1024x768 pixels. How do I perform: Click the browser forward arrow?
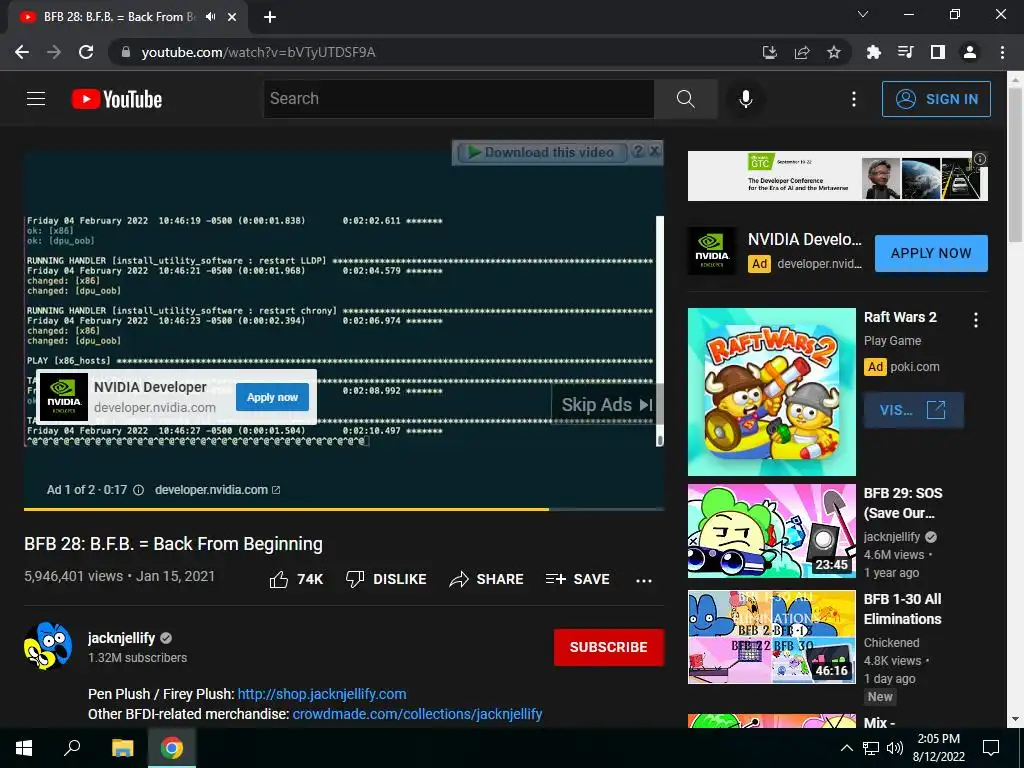coord(54,52)
